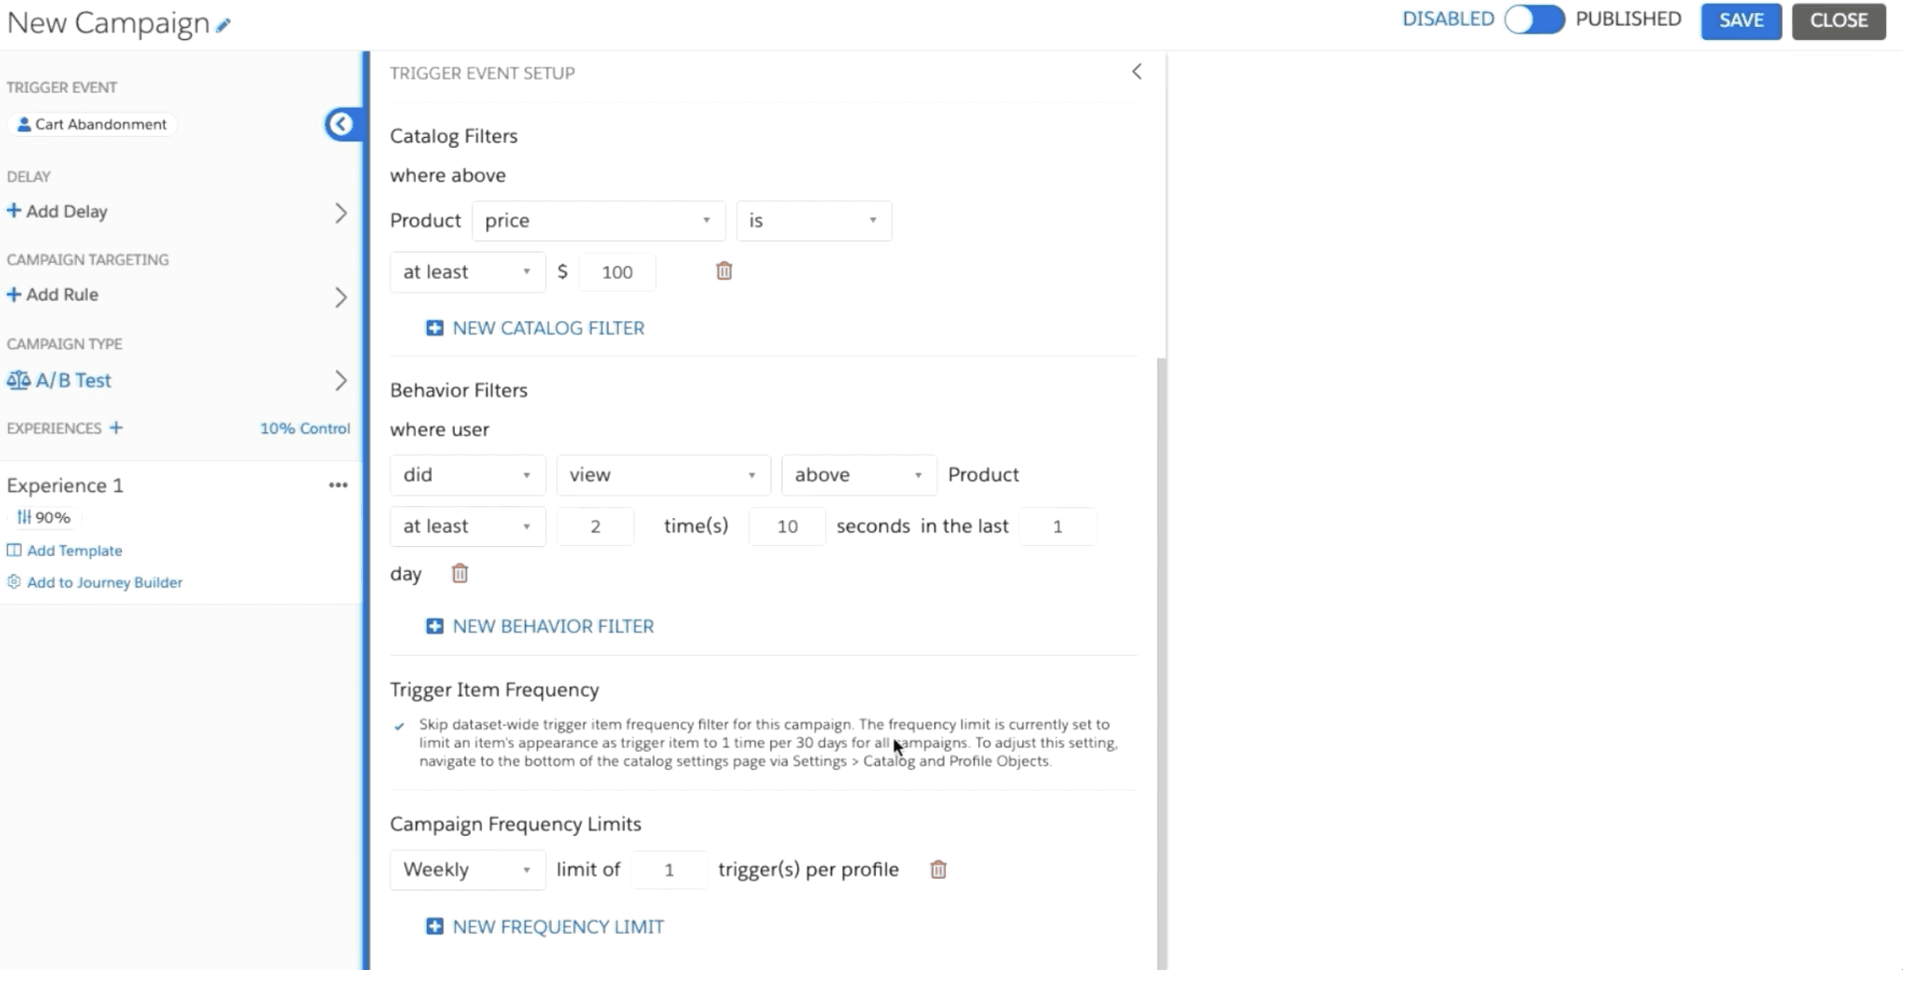Image resolution: width=1924 pixels, height=990 pixels.
Task: Save the campaign
Action: click(1741, 21)
